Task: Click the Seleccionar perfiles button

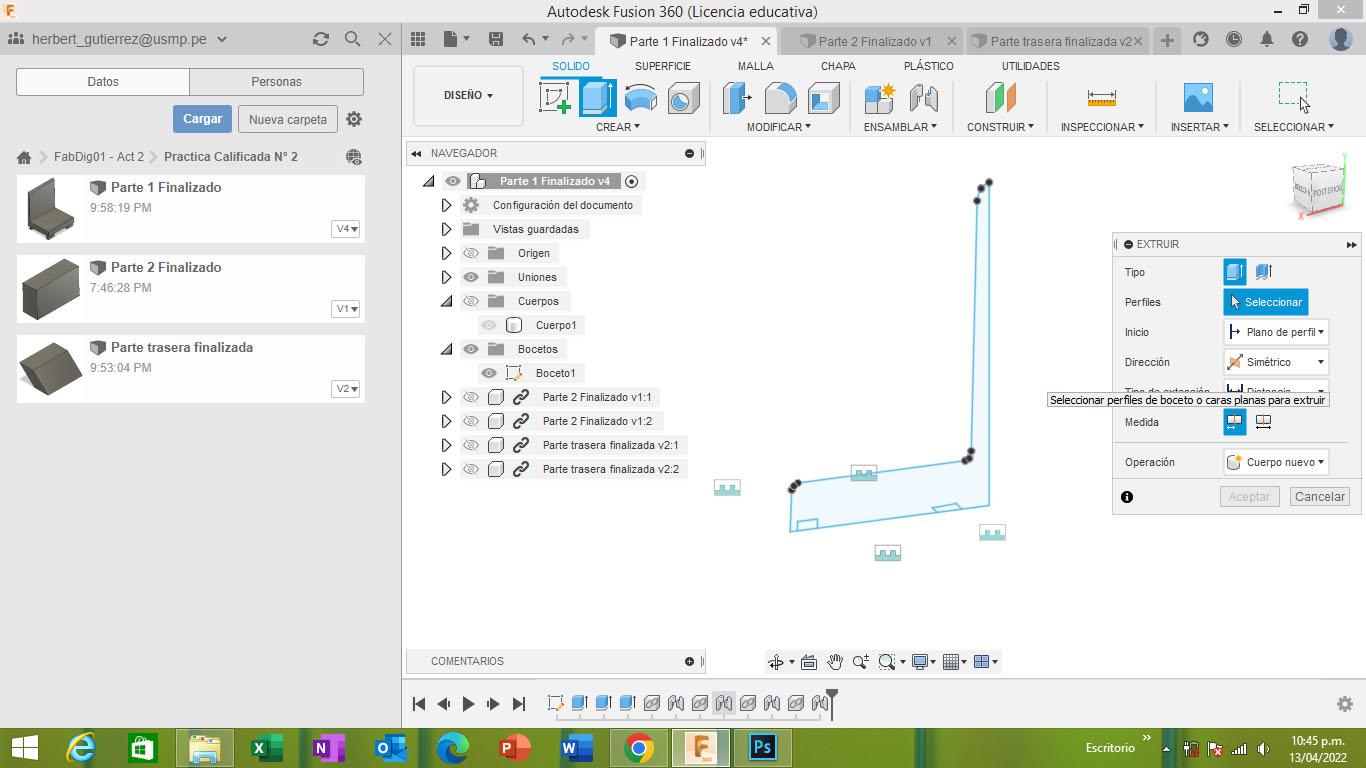Action: tap(1266, 302)
